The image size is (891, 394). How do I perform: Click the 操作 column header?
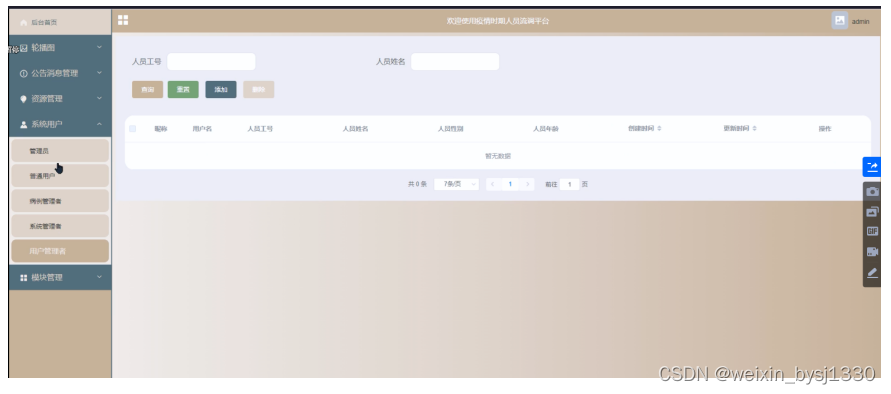[x=825, y=129]
